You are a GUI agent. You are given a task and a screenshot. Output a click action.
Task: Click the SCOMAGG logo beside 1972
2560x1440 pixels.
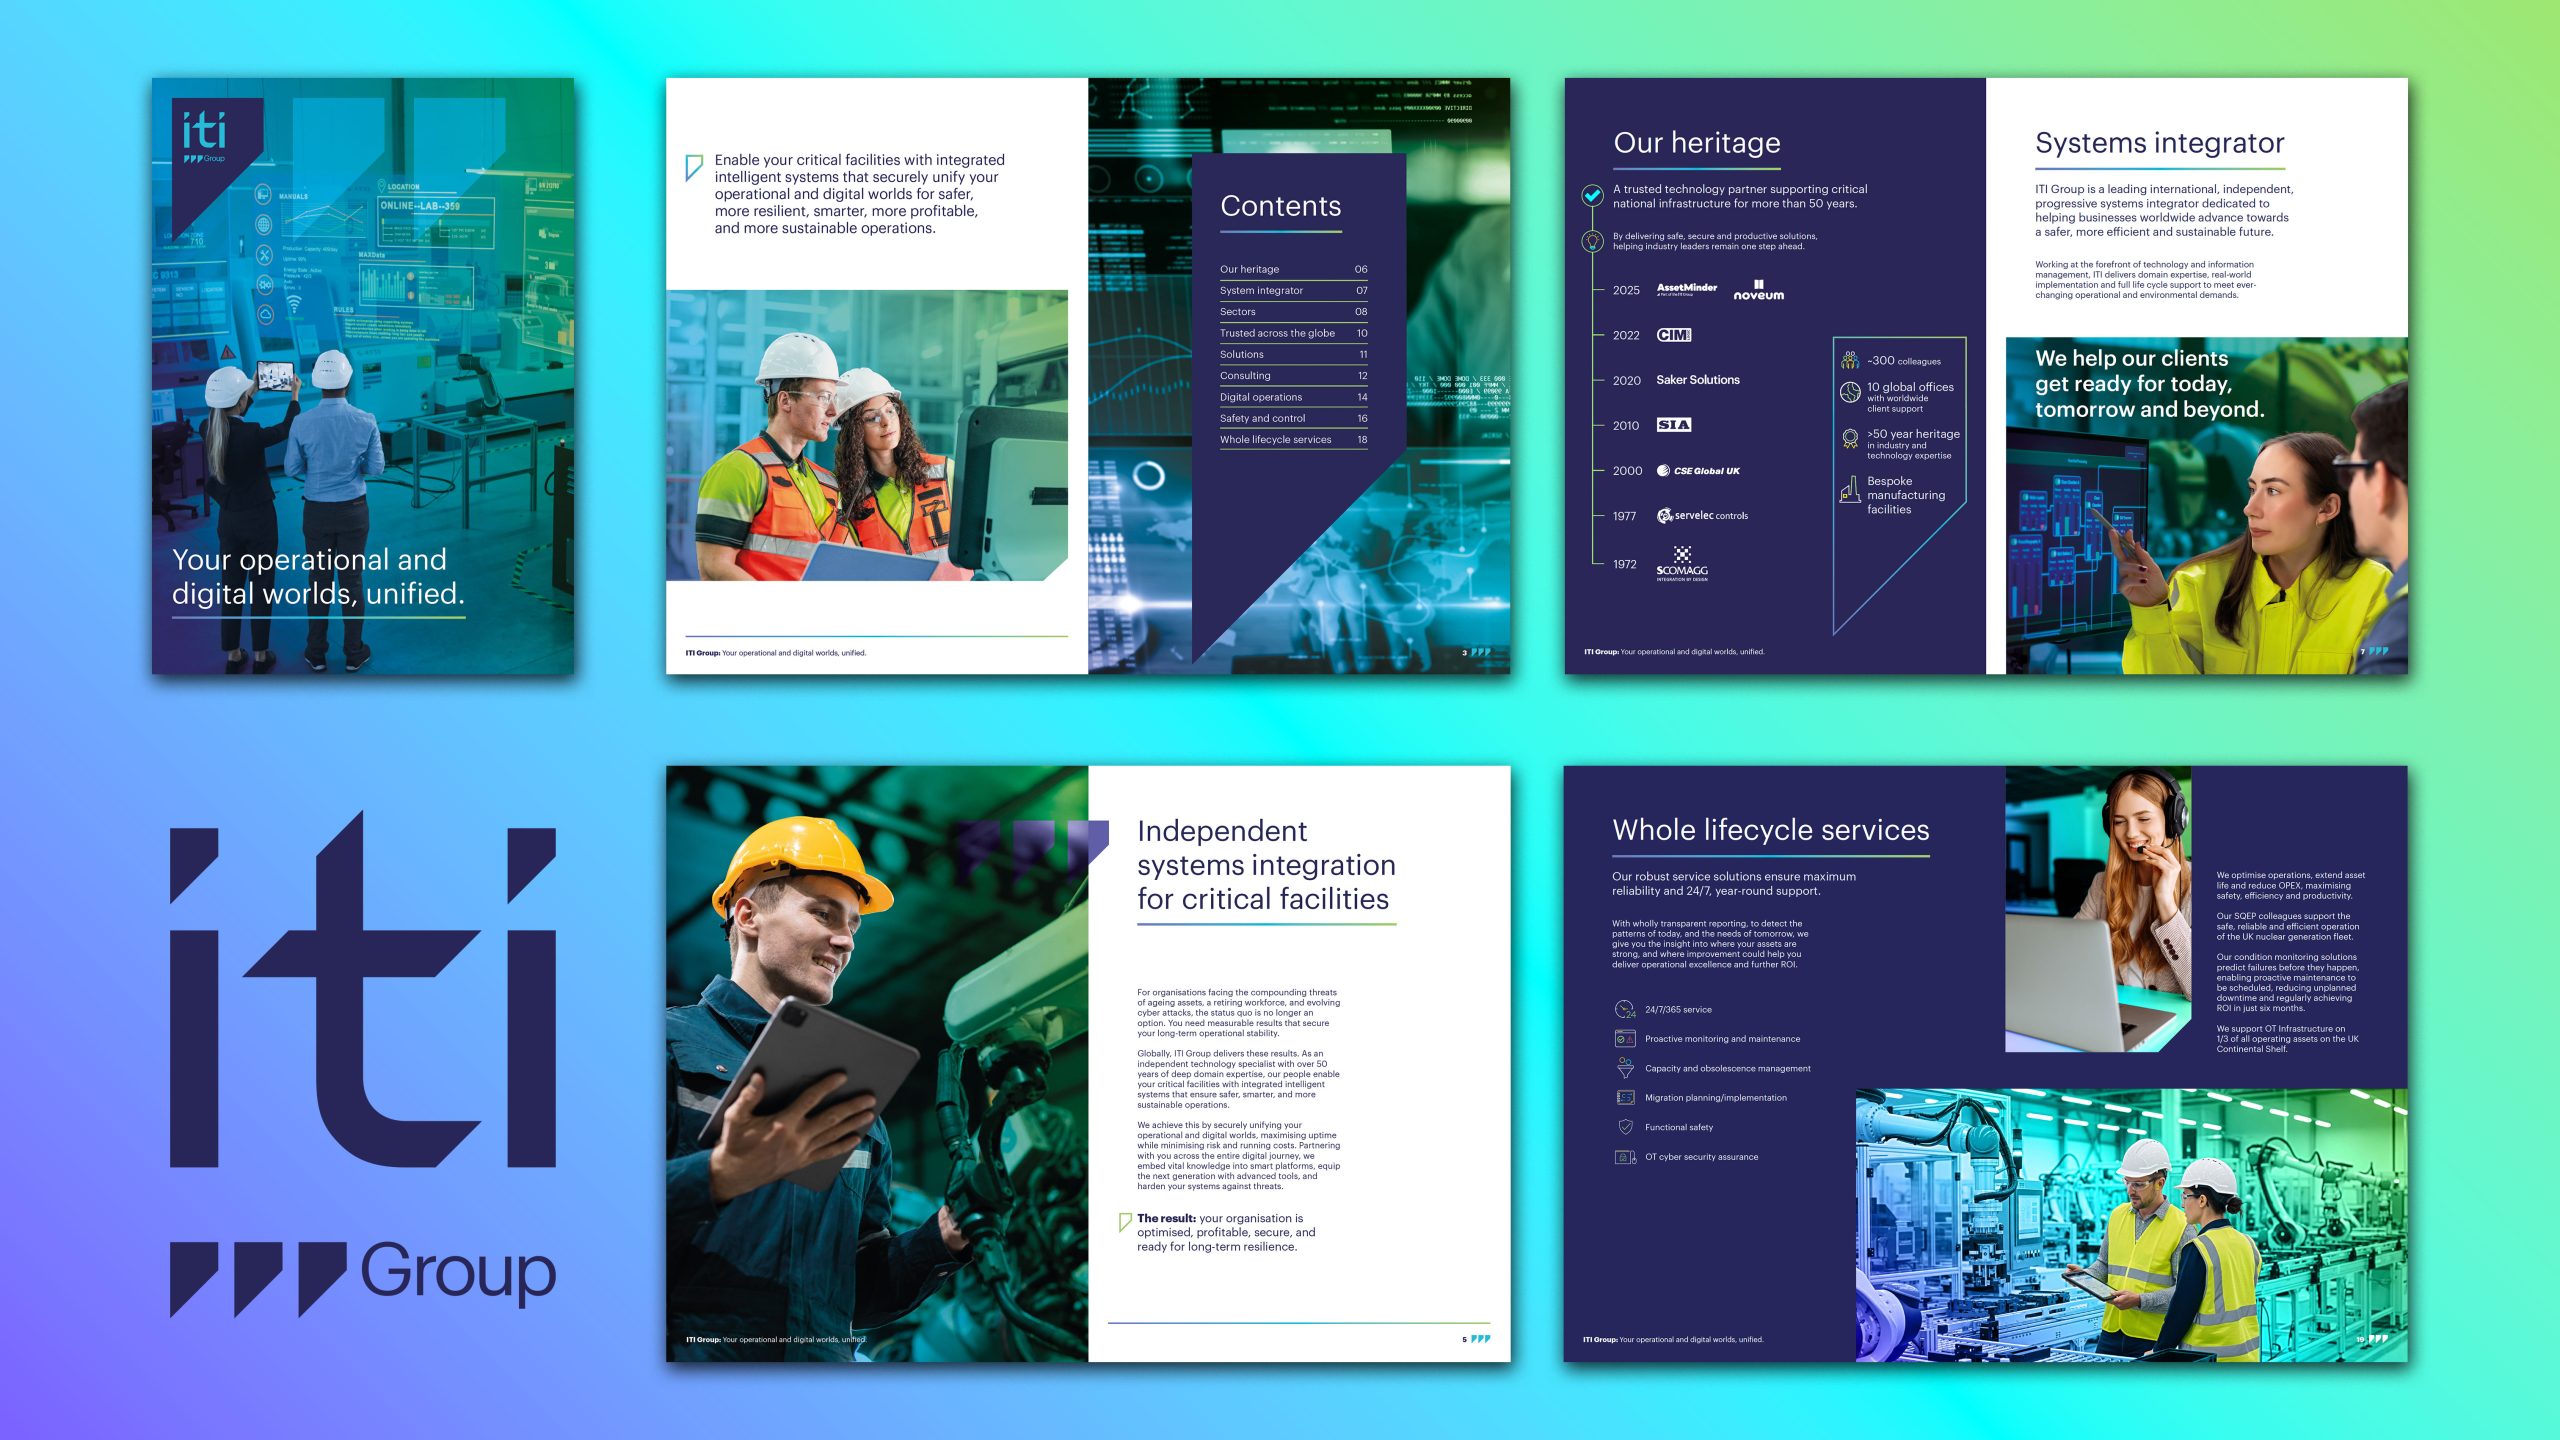point(1682,564)
